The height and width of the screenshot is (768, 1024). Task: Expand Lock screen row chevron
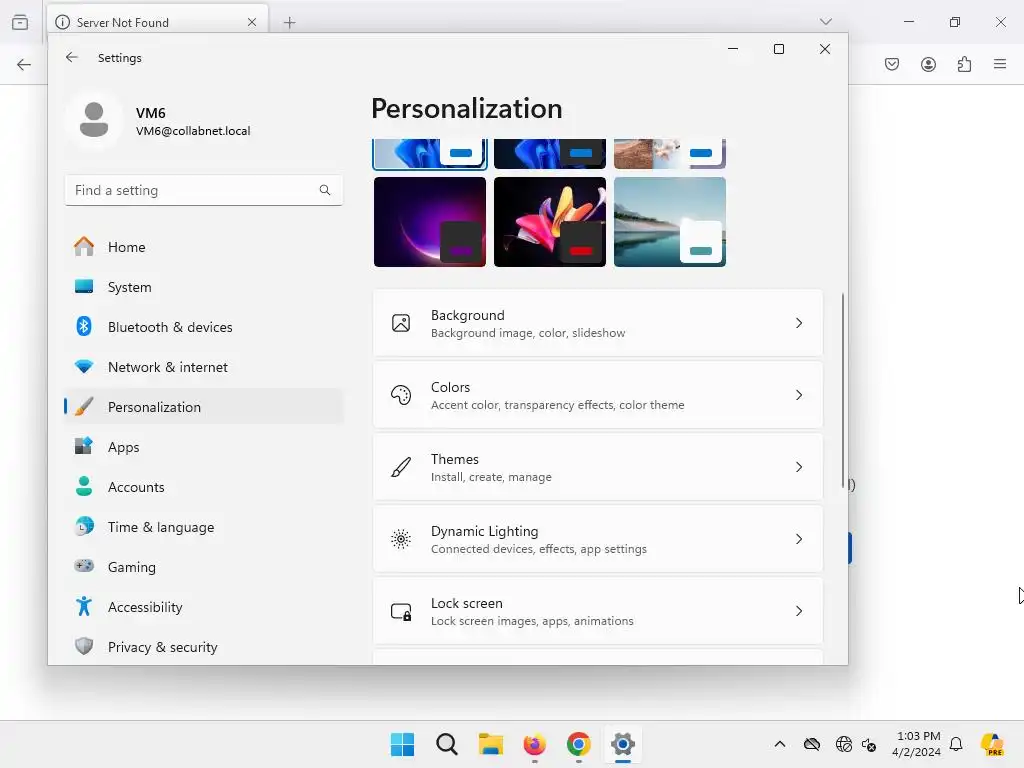[x=799, y=611]
